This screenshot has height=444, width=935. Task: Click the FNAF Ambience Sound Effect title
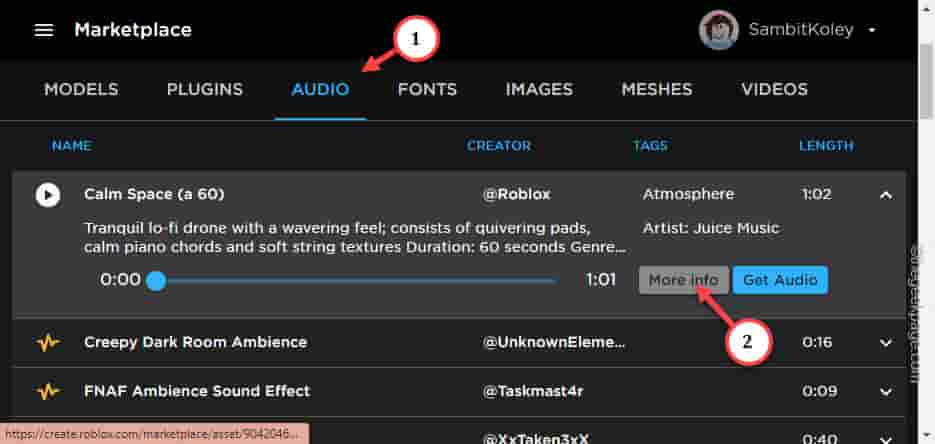coord(197,392)
